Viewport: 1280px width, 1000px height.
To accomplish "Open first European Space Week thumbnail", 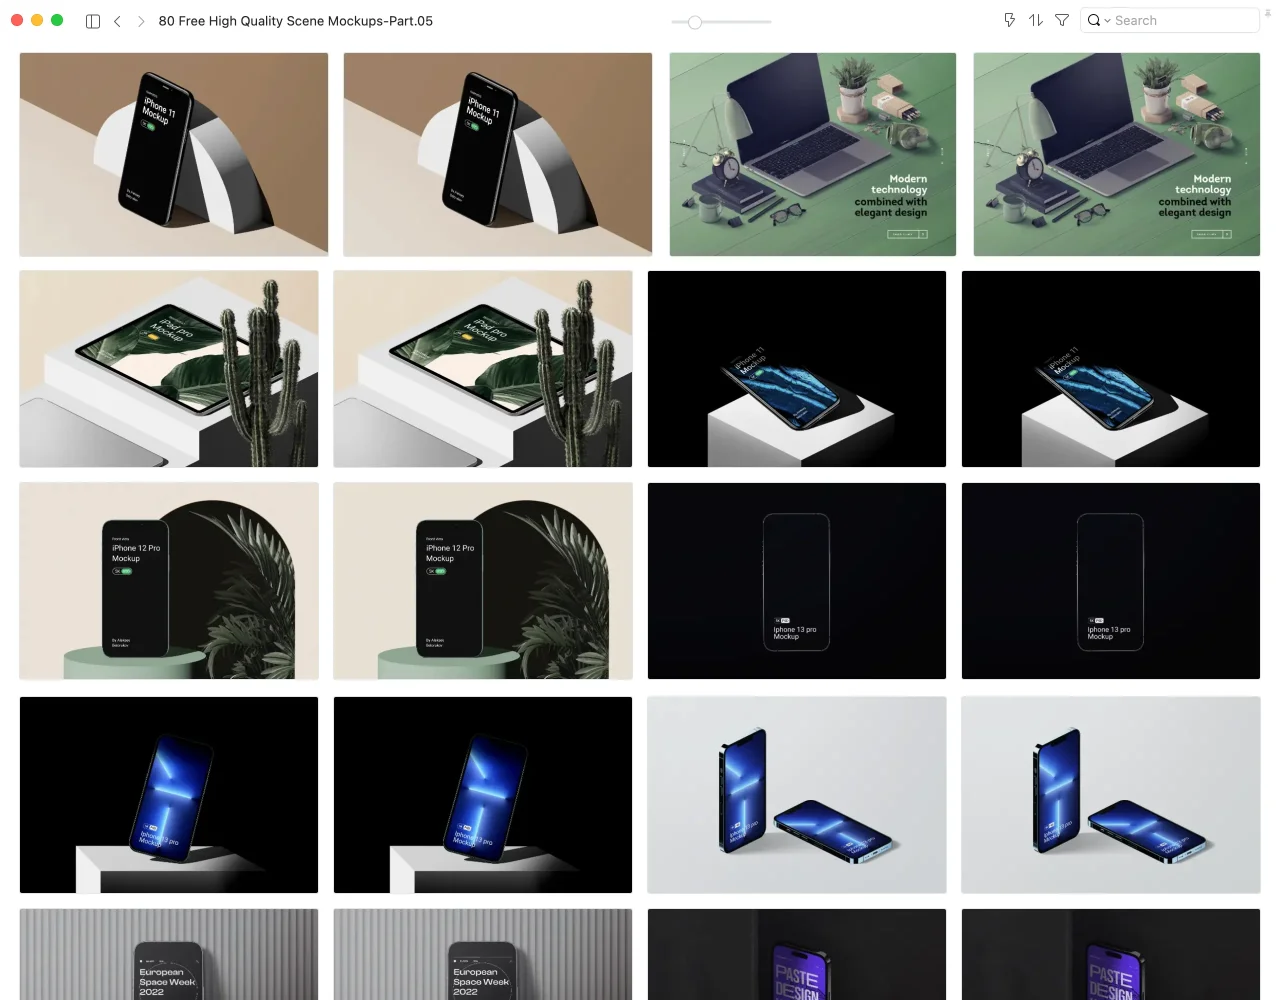I will coord(169,954).
